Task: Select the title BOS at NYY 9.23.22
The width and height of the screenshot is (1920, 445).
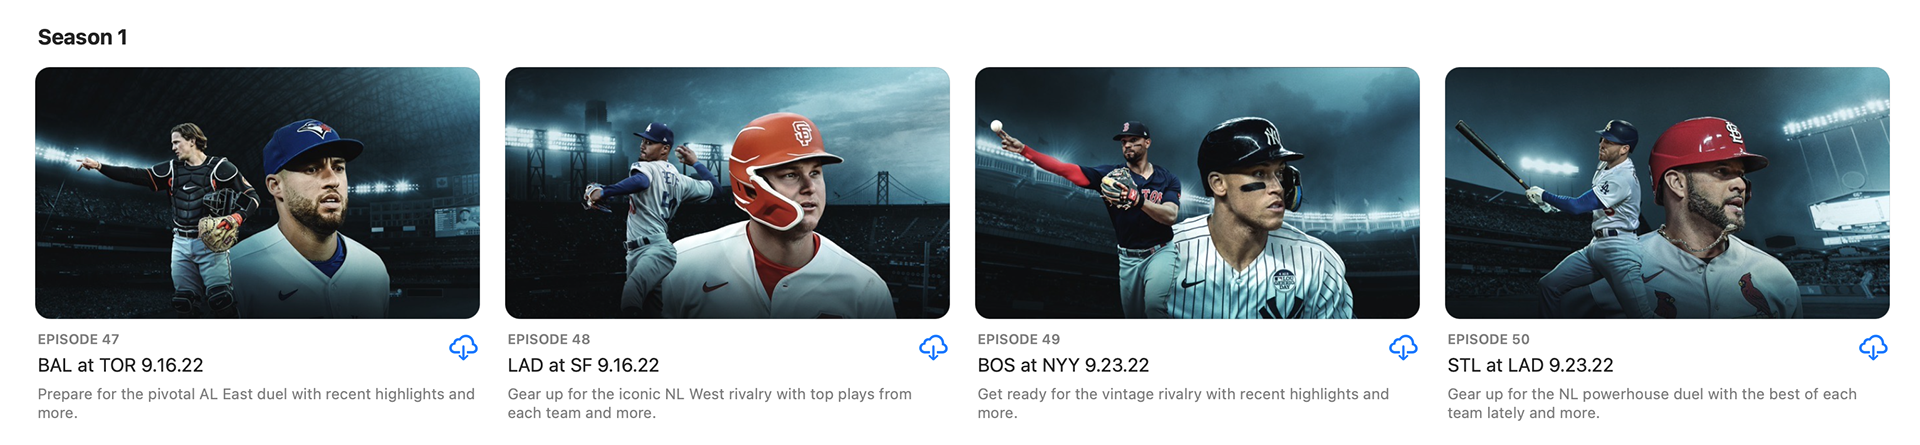Action: point(1063,365)
